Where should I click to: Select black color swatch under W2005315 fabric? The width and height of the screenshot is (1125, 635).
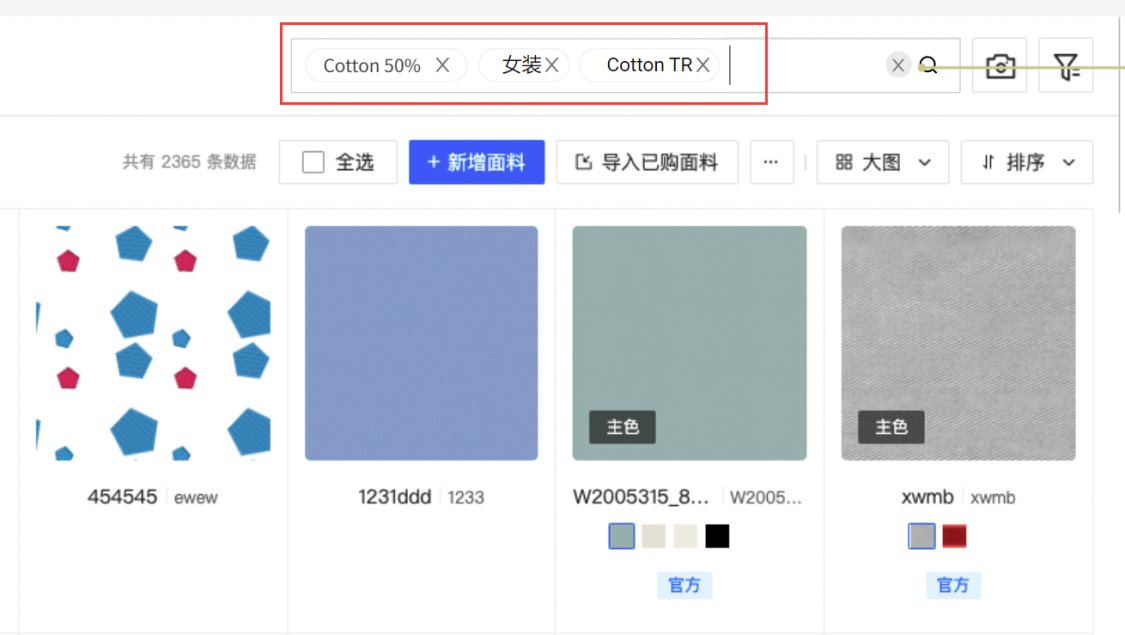[717, 536]
